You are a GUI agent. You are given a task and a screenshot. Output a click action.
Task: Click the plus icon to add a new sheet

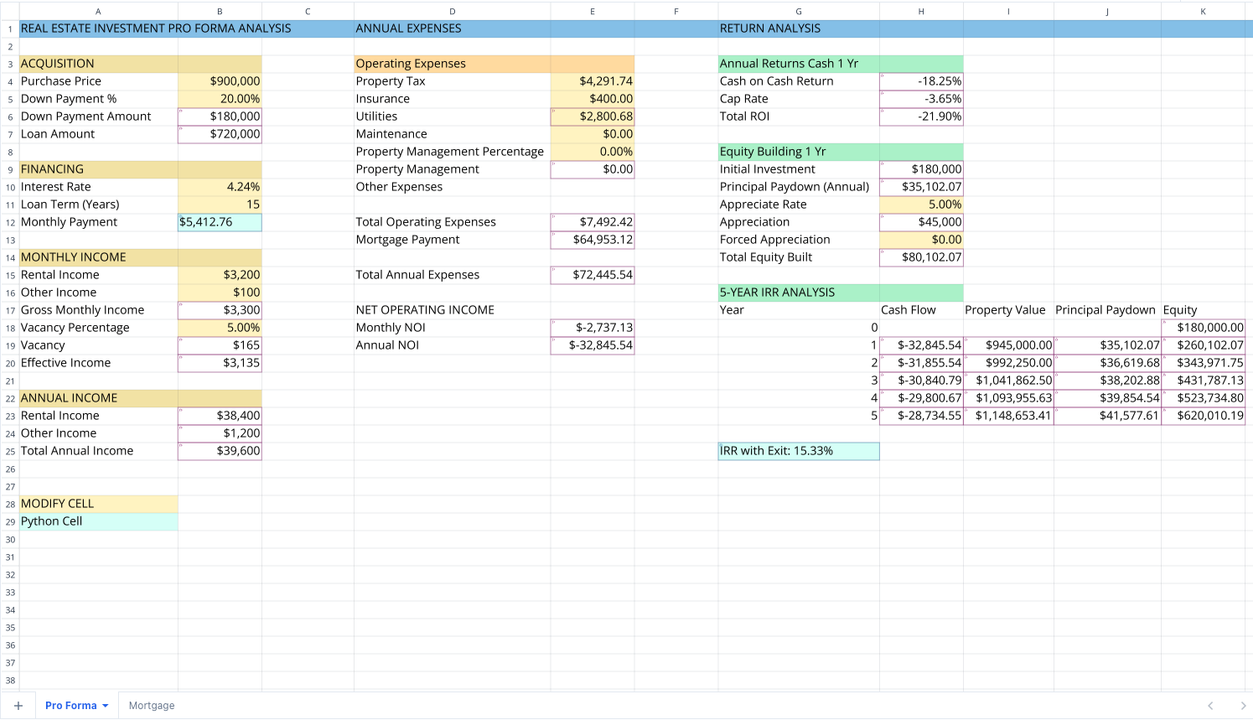click(18, 705)
